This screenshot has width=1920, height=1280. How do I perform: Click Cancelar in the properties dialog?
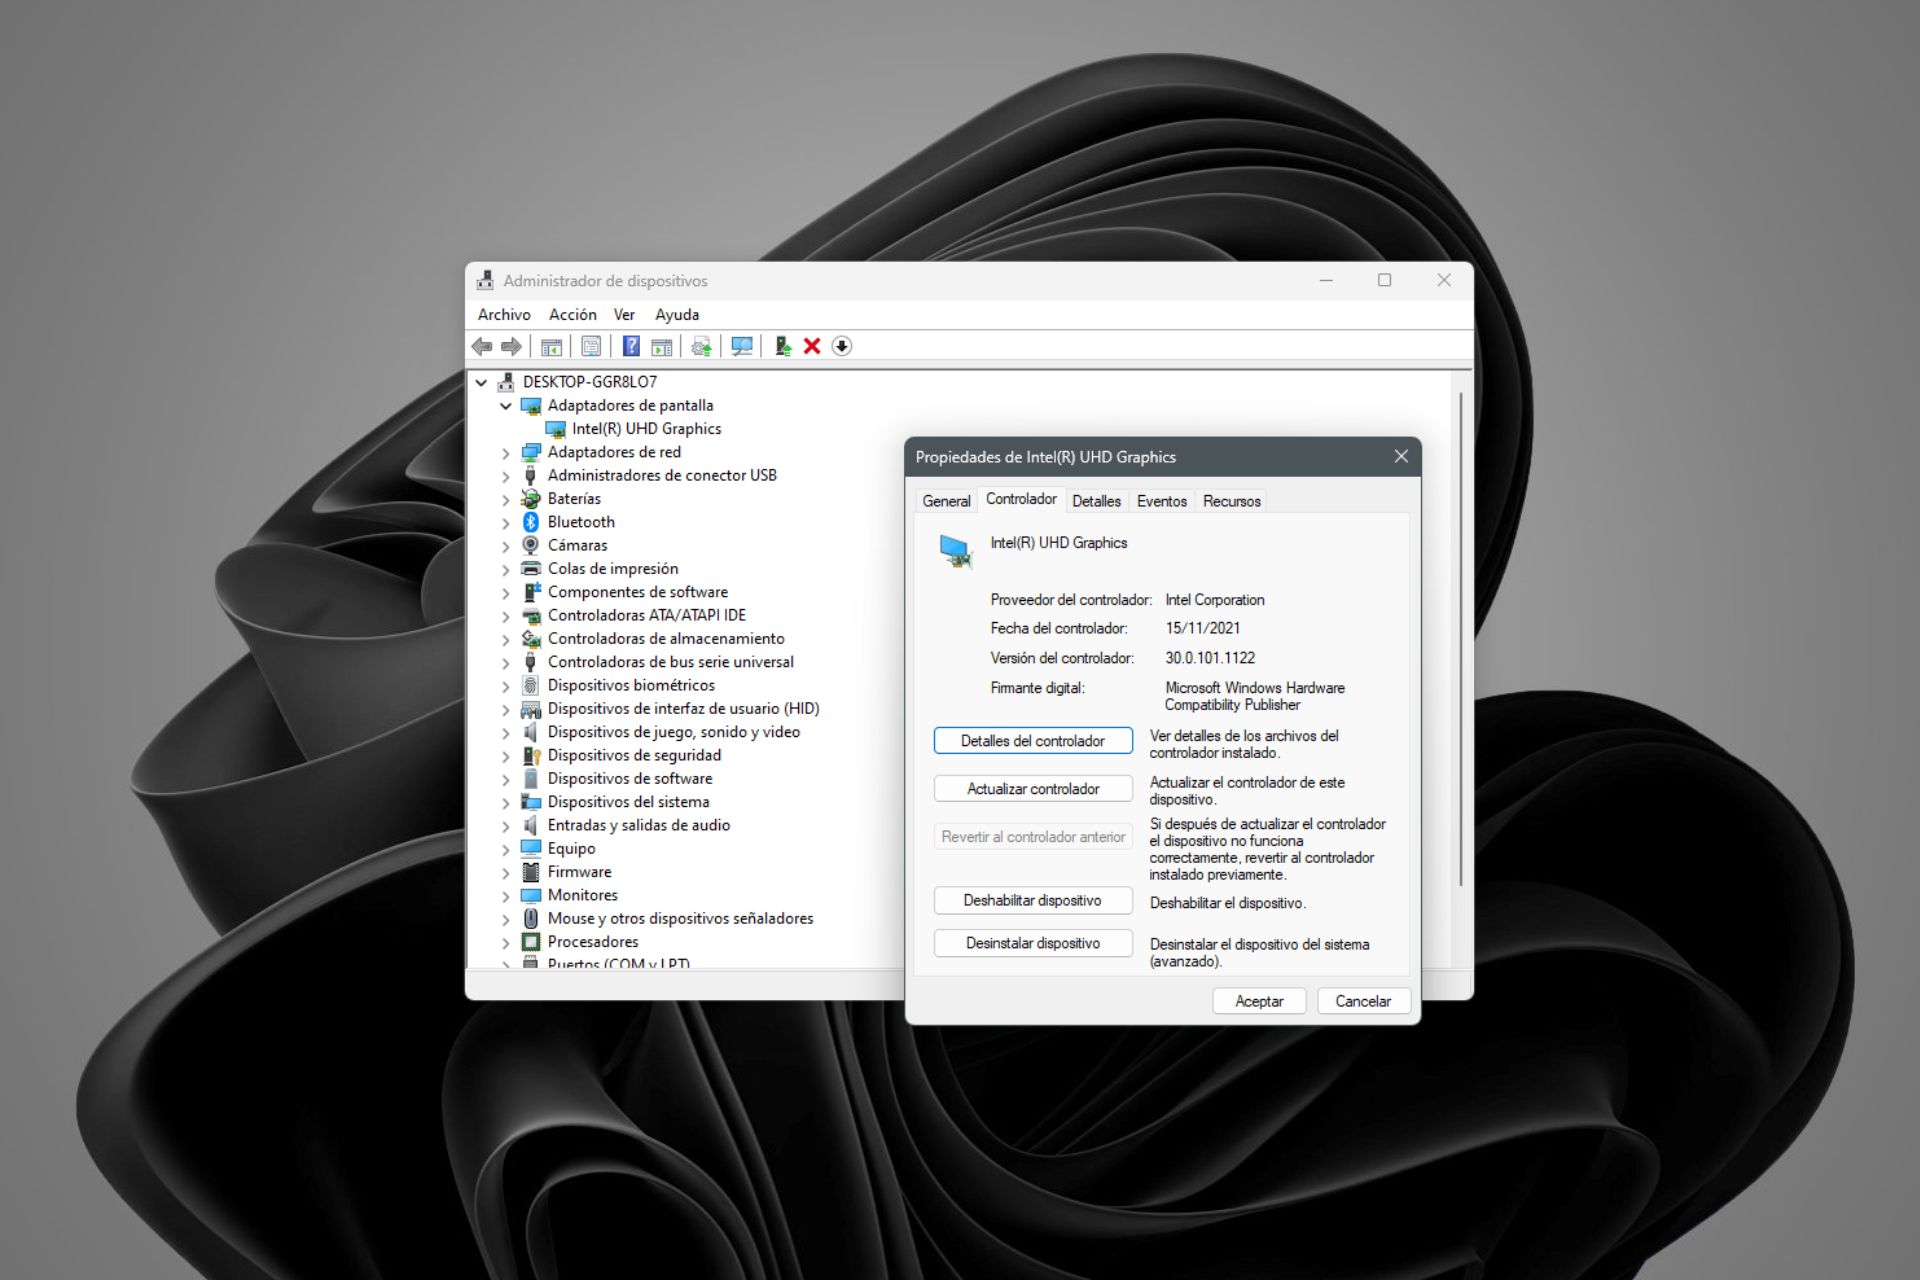tap(1363, 1001)
